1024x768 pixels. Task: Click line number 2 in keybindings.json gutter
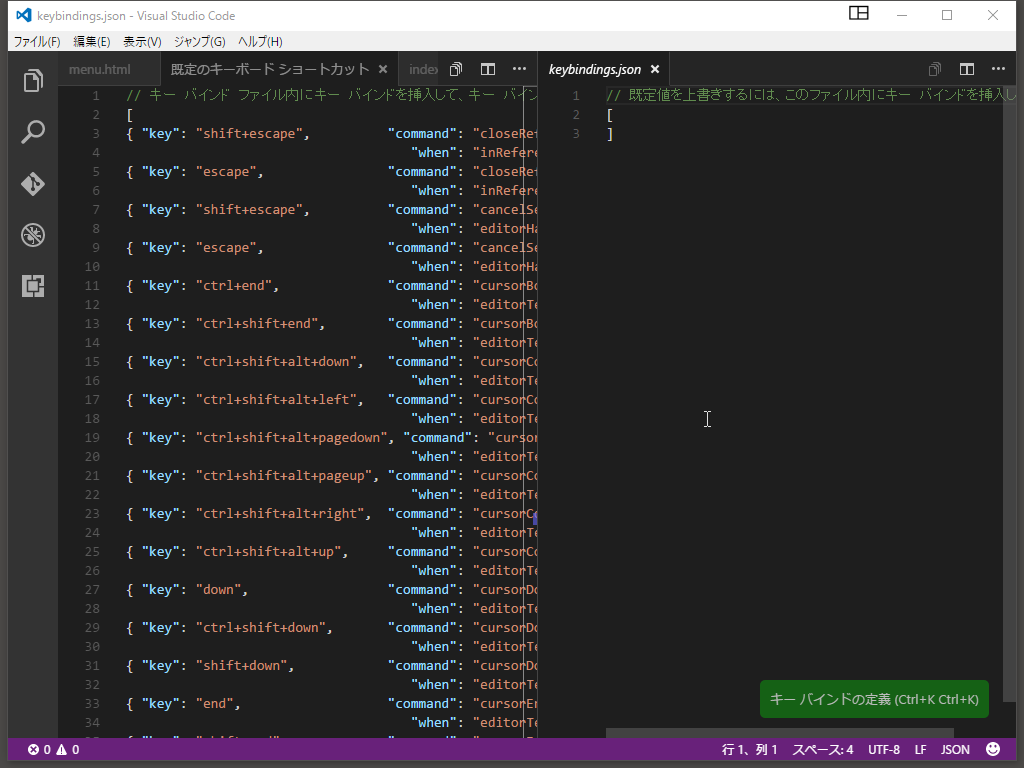click(x=575, y=115)
